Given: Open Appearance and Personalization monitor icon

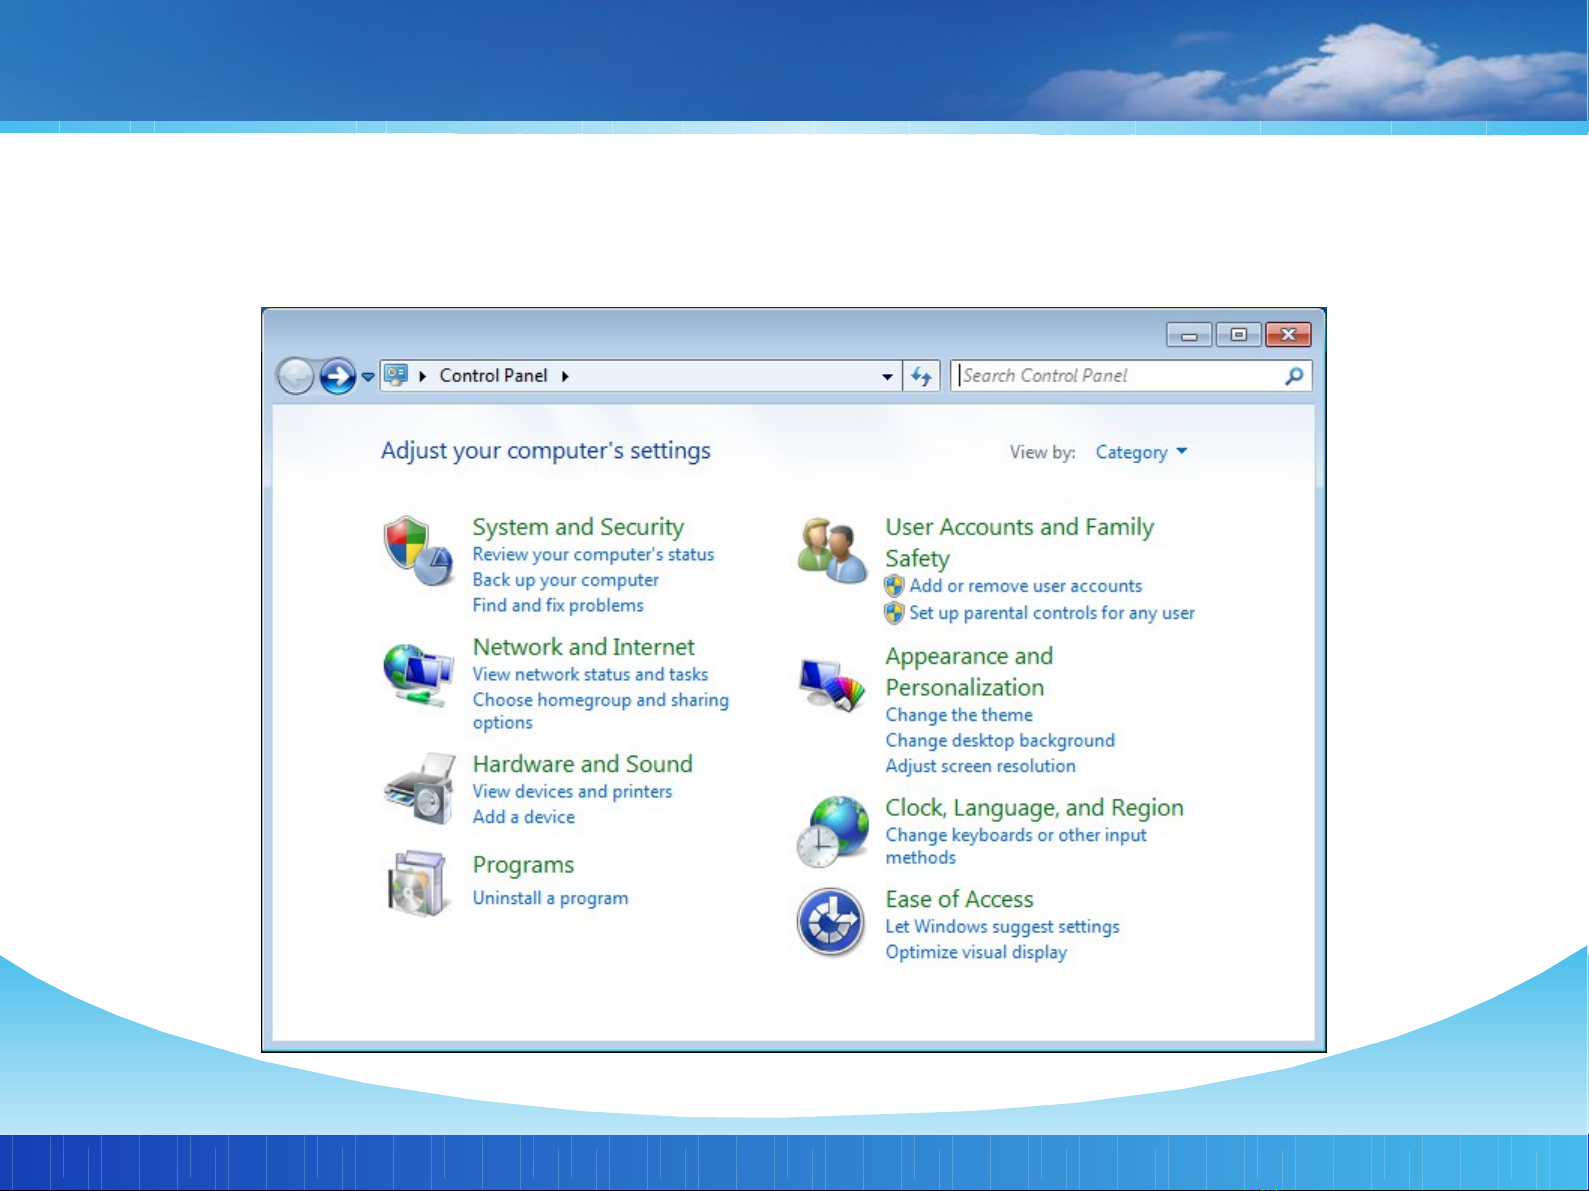Looking at the screenshot, I should pos(832,685).
